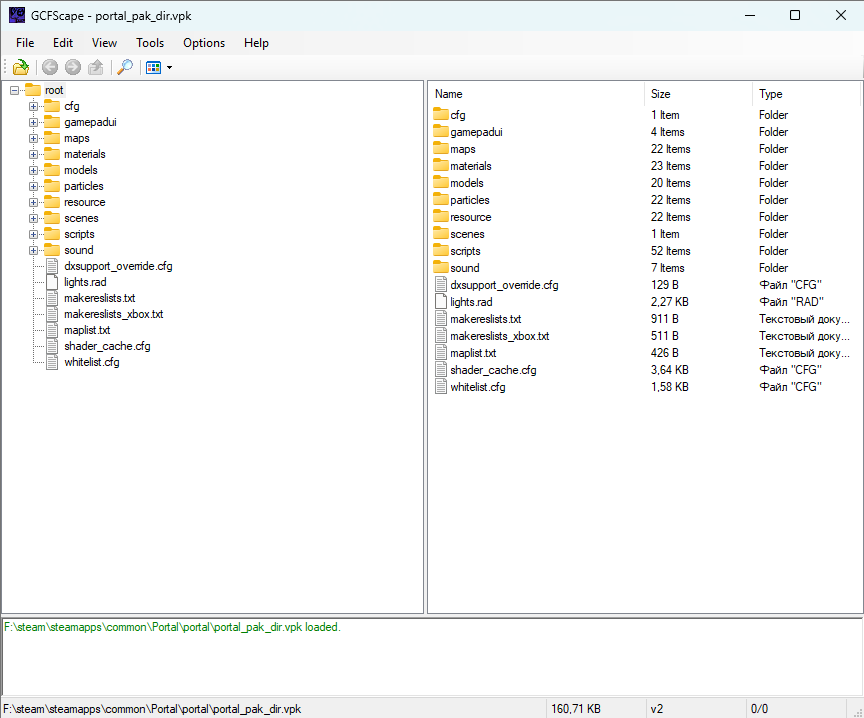Select scenes folder icon in file list
The image size is (864, 718).
(441, 234)
